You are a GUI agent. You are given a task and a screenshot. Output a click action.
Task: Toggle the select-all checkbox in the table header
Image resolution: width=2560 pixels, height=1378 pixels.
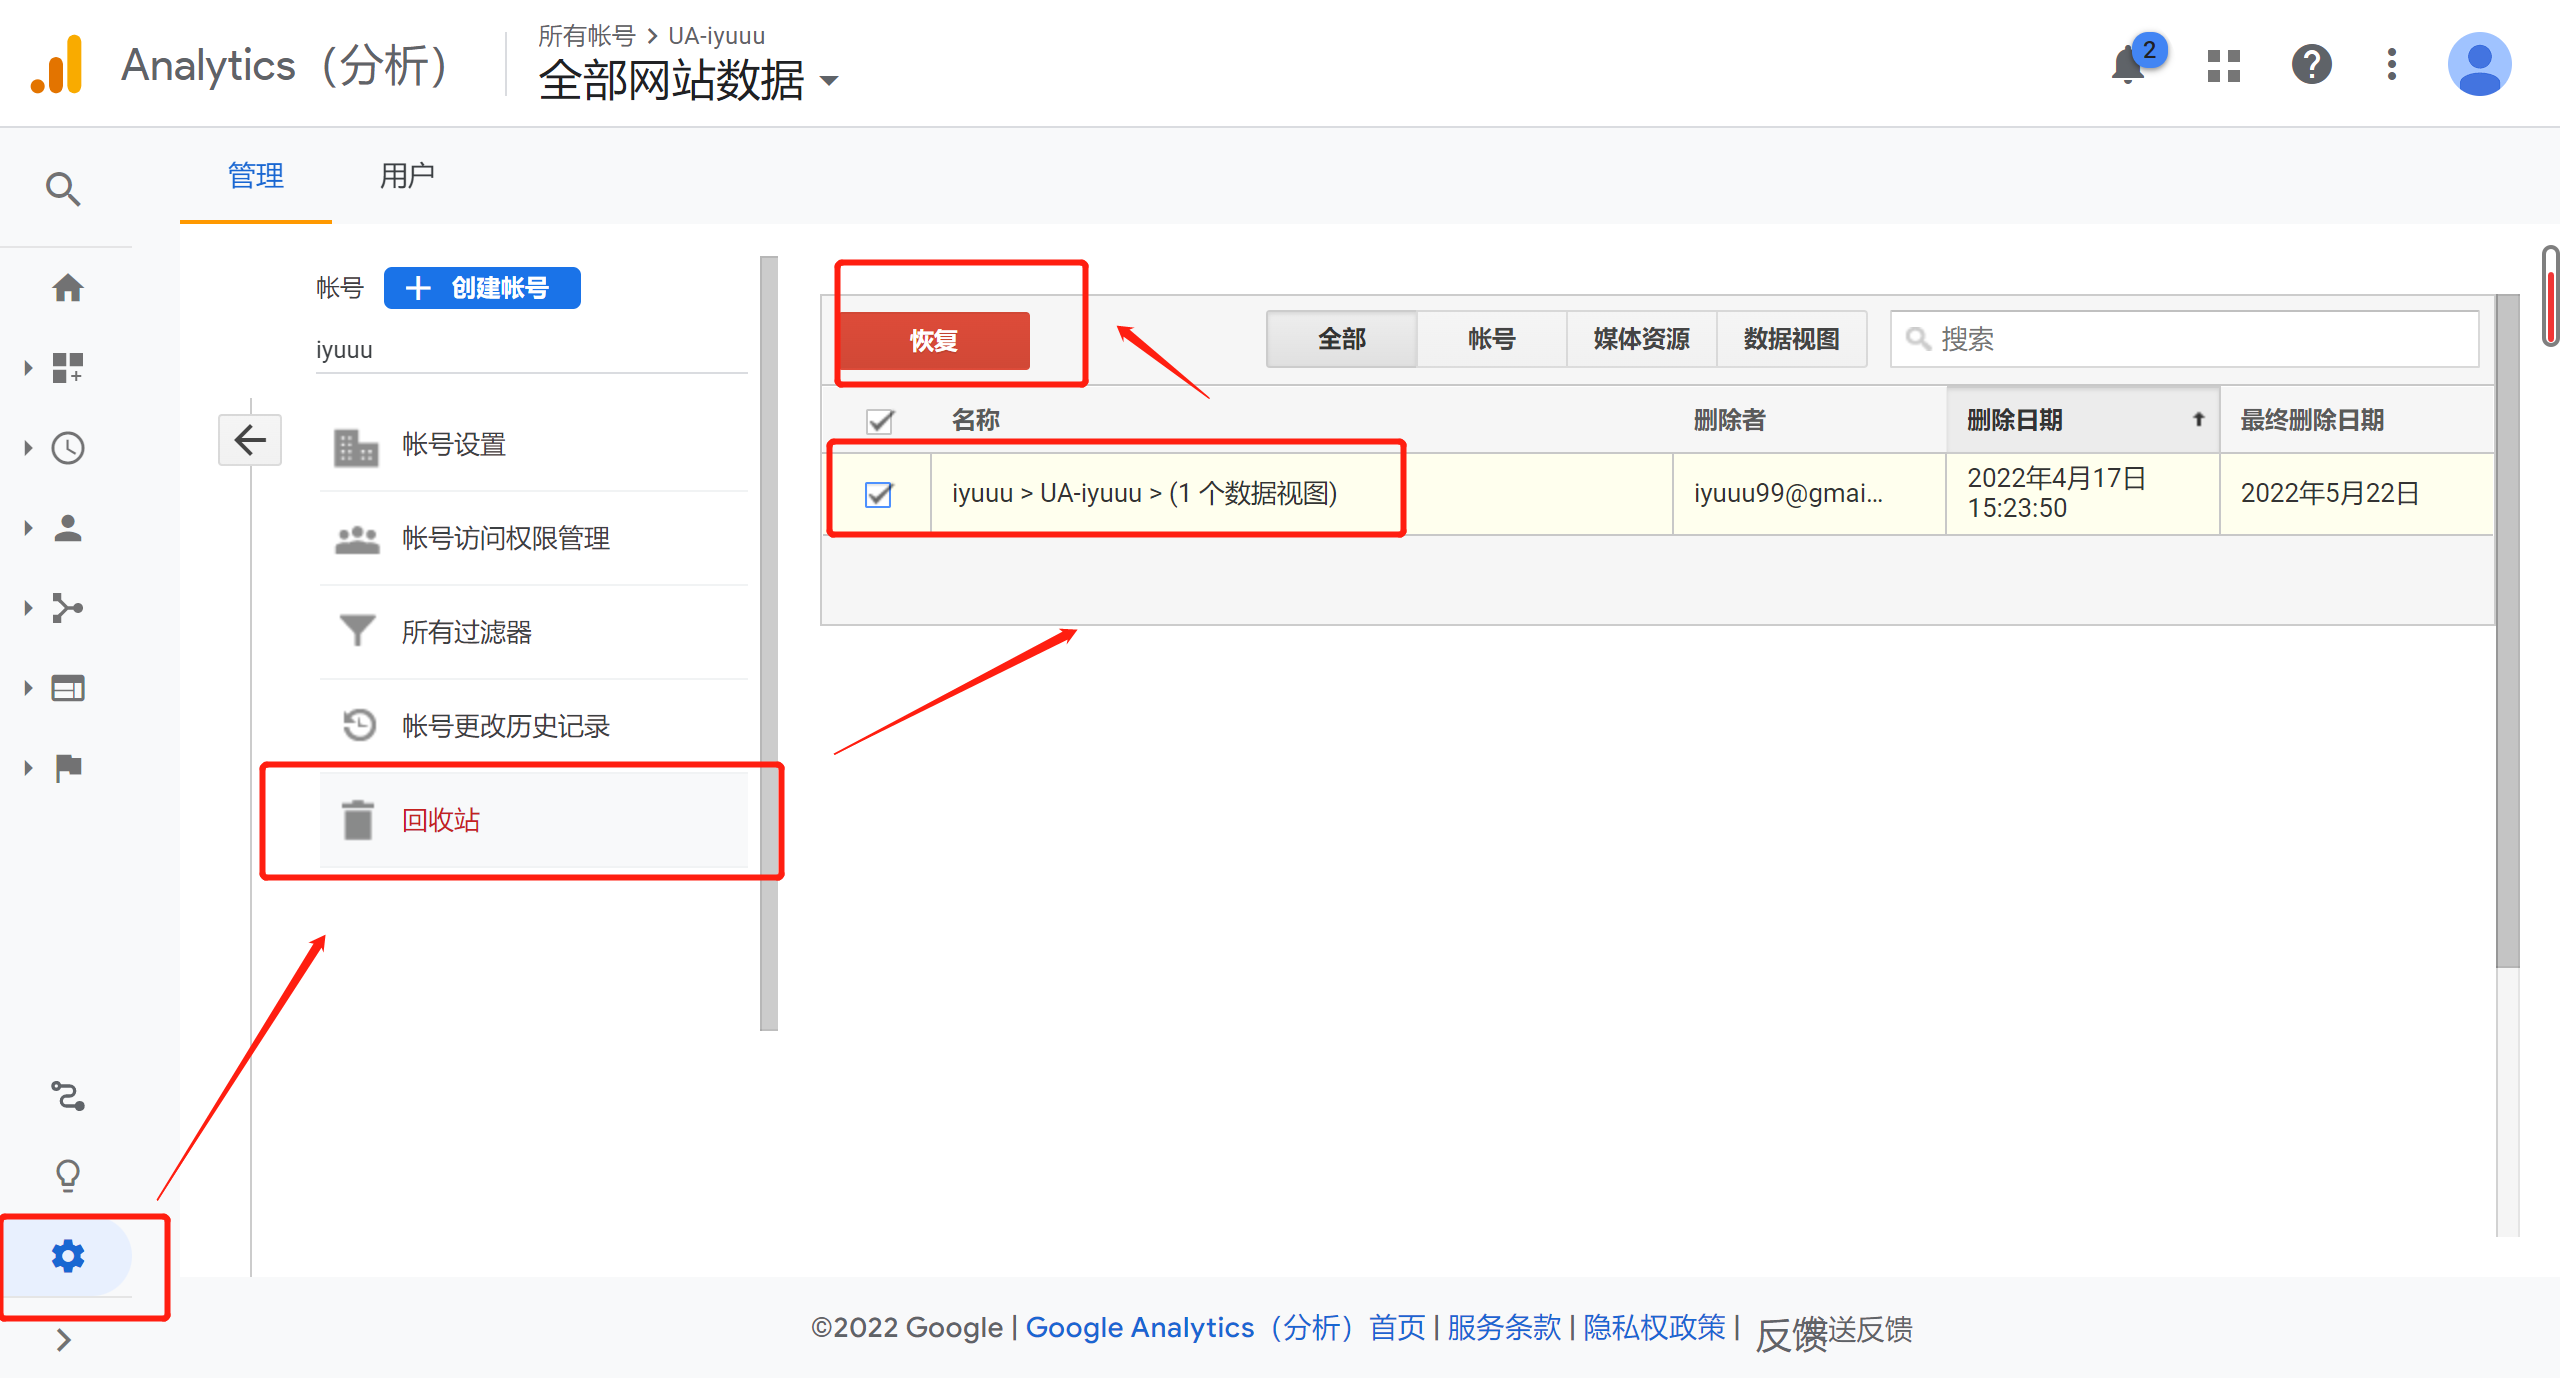tap(878, 421)
